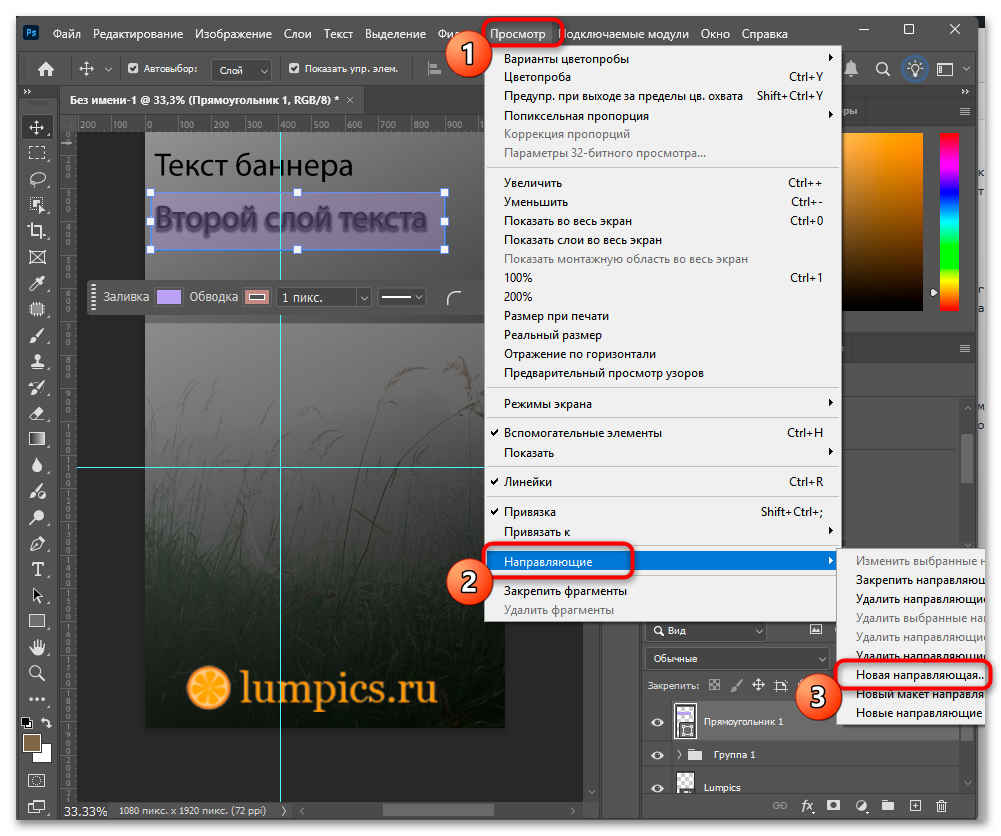Select the Rectangular Marquee tool
This screenshot has width=1001, height=836.
(x=37, y=153)
